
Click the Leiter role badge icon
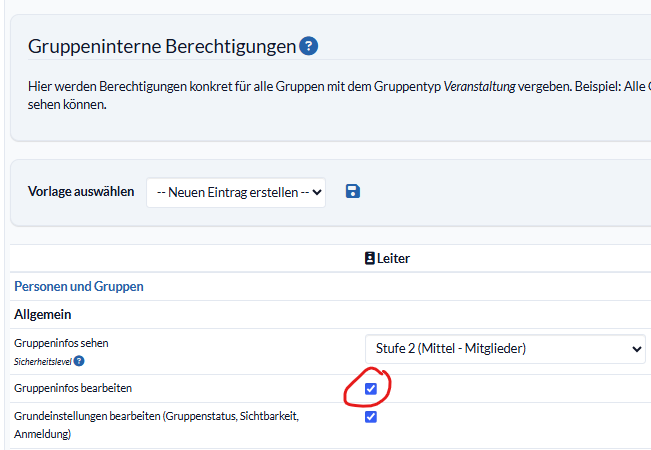click(369, 258)
